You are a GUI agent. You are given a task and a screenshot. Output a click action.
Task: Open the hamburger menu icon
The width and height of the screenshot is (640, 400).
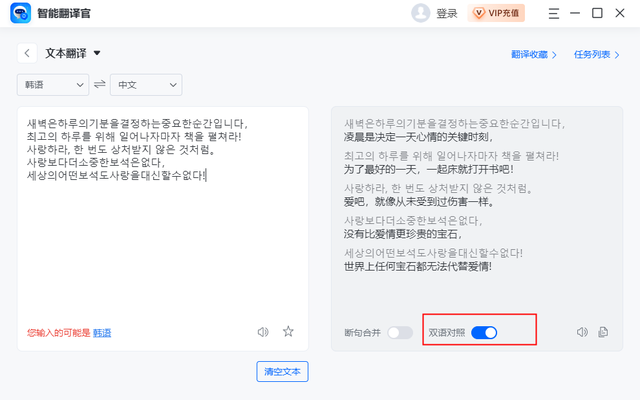pos(553,13)
